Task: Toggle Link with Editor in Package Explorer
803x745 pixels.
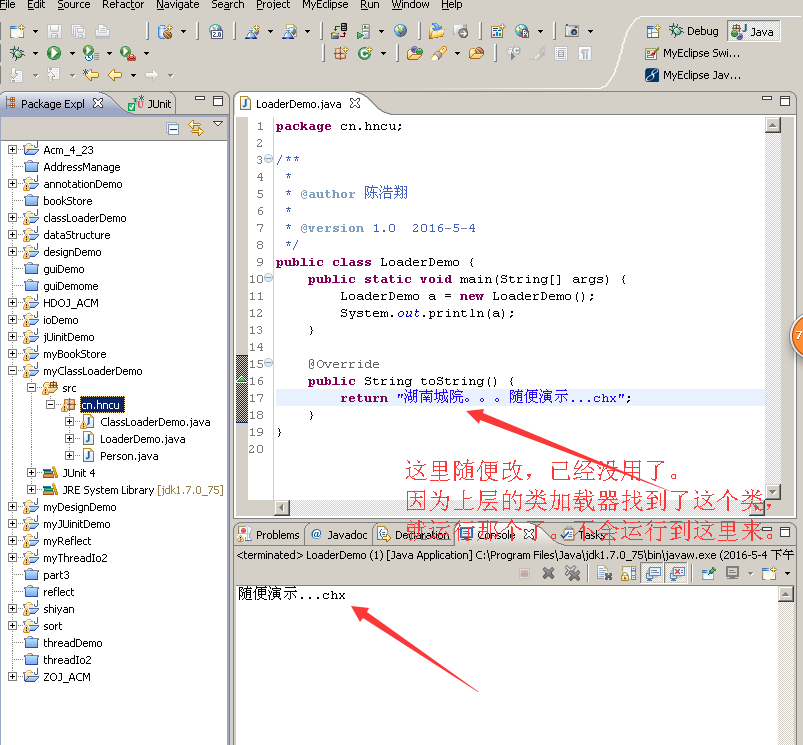Action: (x=196, y=128)
